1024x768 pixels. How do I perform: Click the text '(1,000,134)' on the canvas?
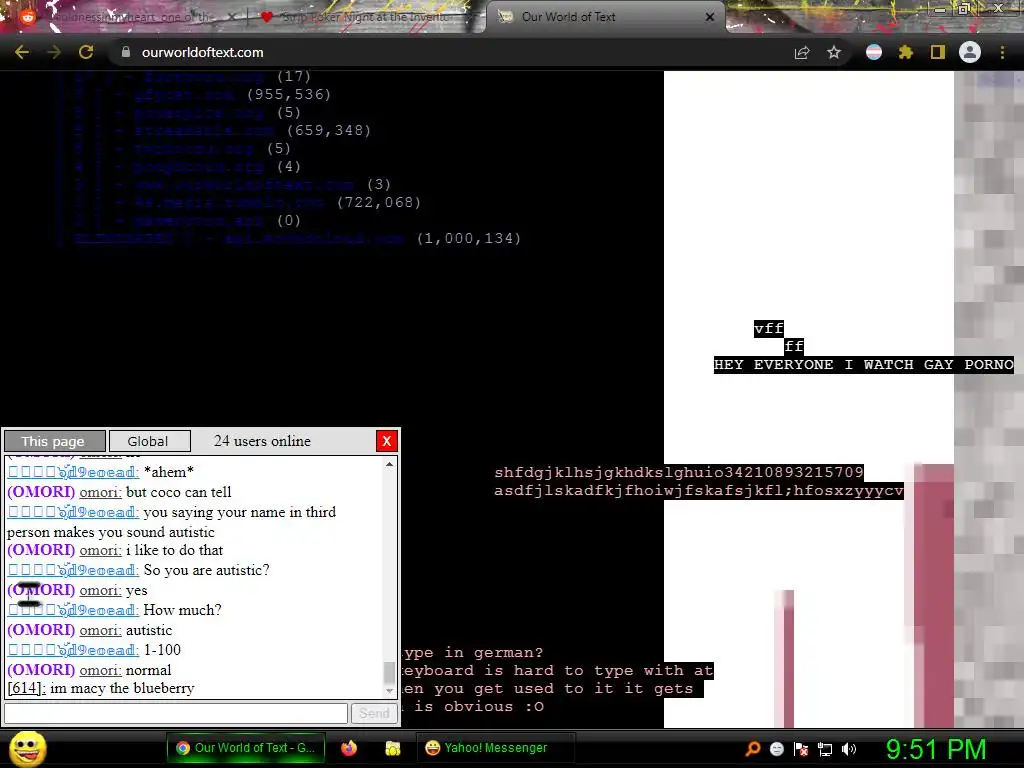[x=469, y=238]
